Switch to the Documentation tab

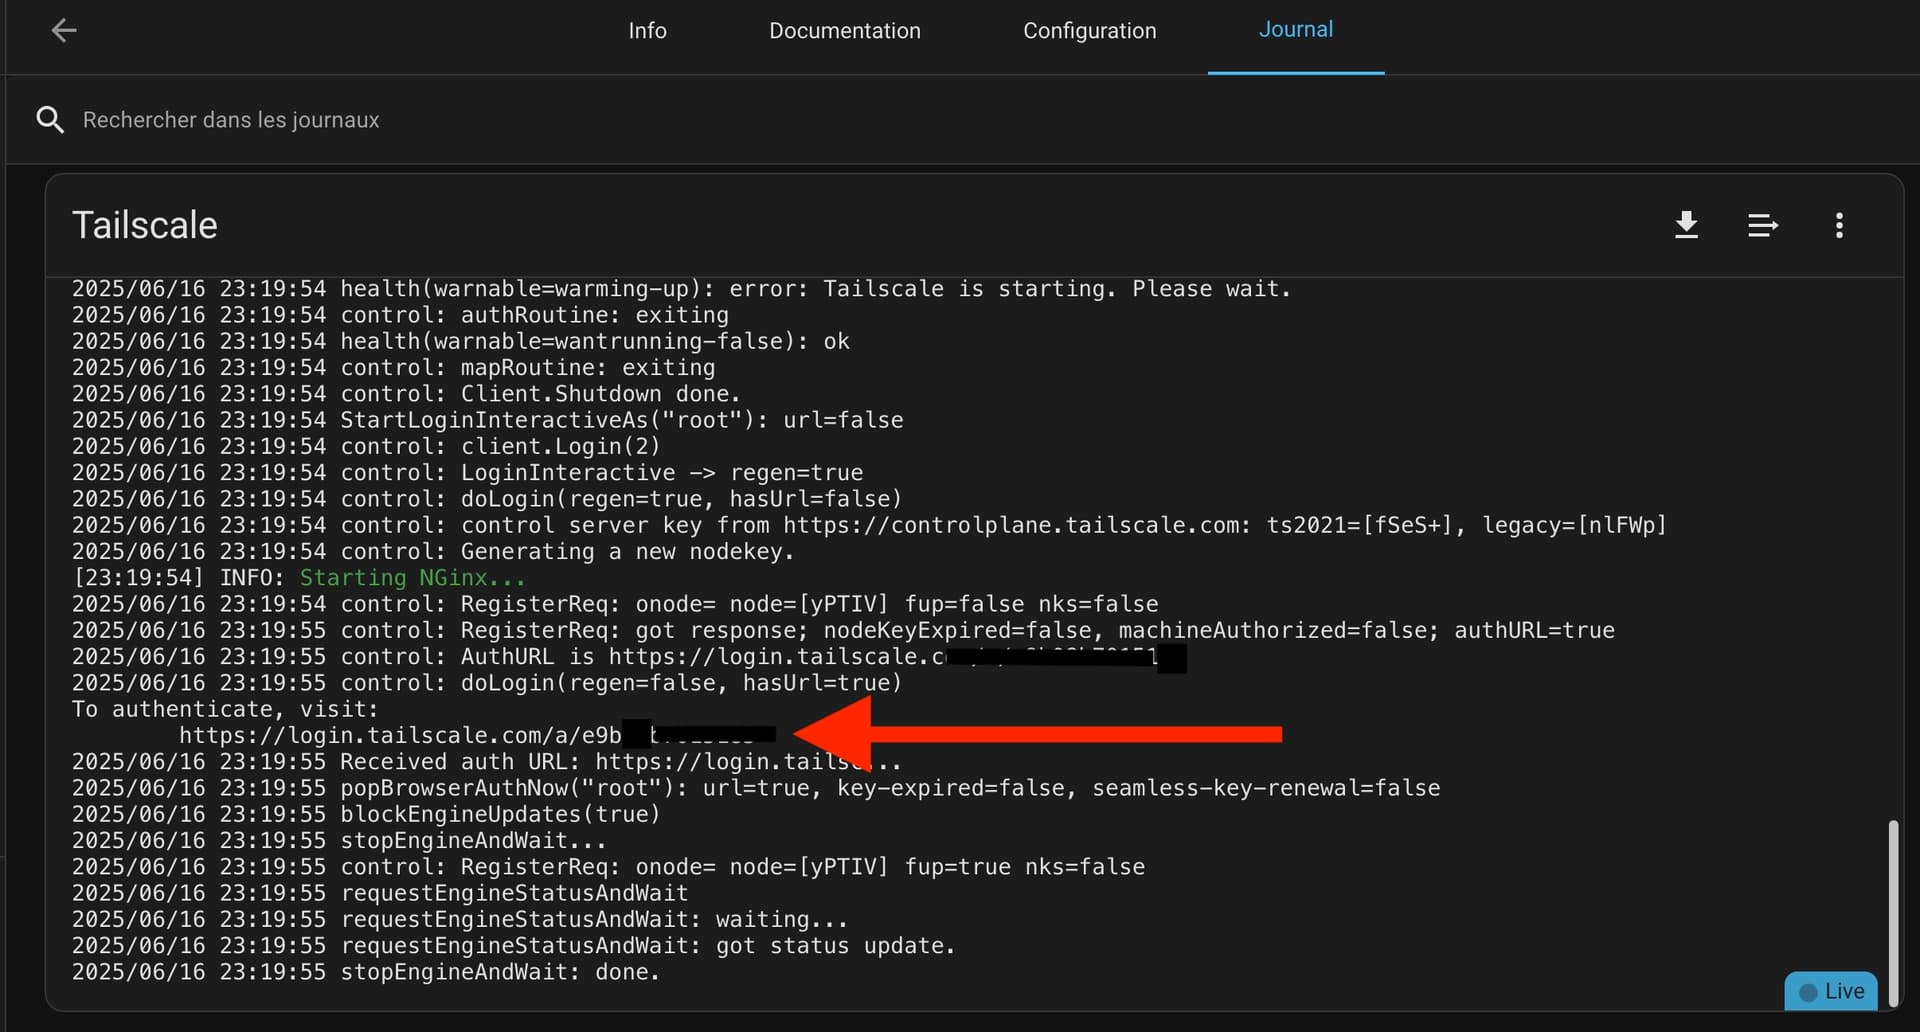[x=844, y=31]
